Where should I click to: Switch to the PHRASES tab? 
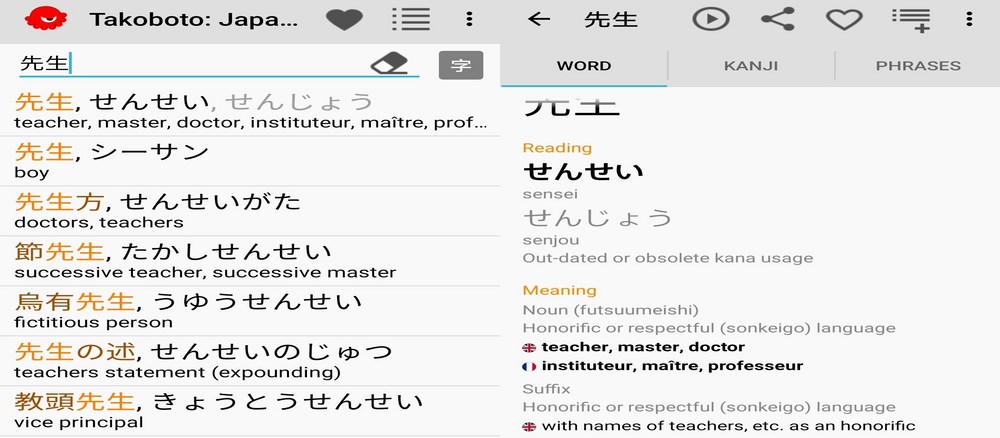click(x=917, y=66)
